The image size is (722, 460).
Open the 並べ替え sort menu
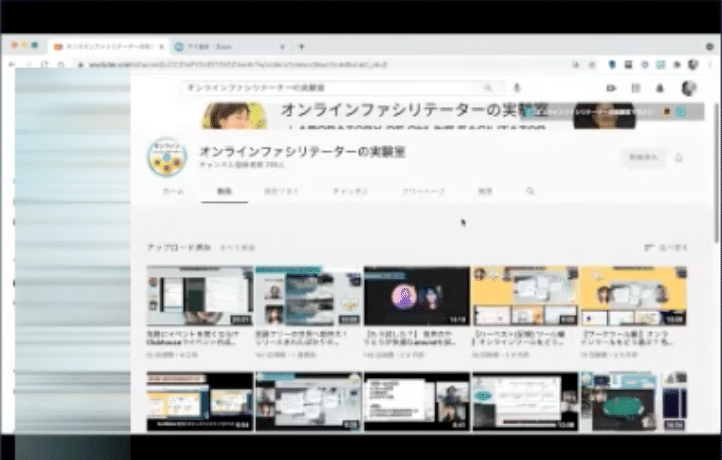click(666, 248)
